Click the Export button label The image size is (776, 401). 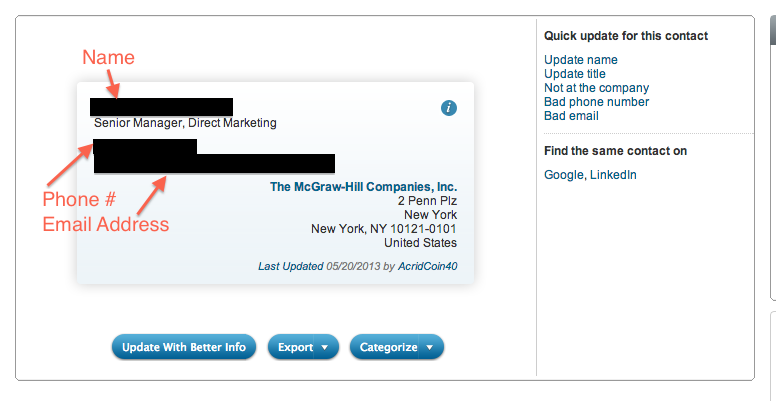(x=295, y=348)
